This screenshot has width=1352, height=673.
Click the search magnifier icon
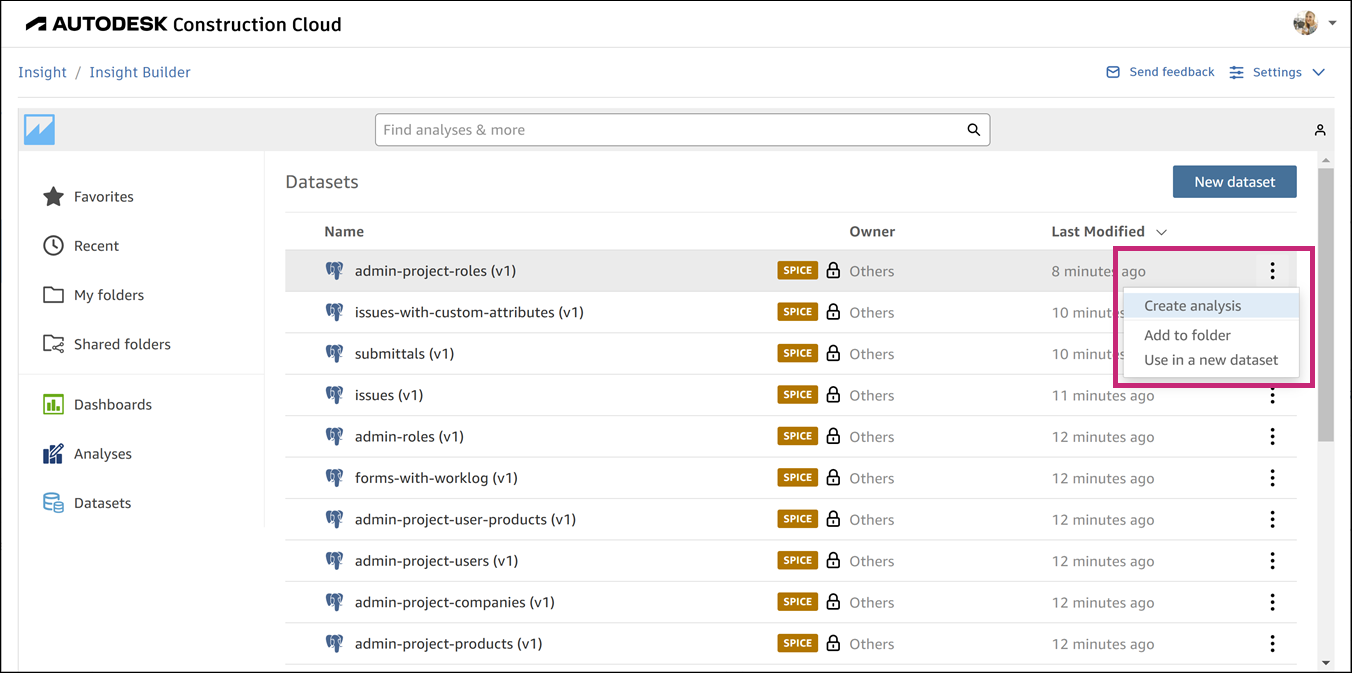[x=973, y=130]
